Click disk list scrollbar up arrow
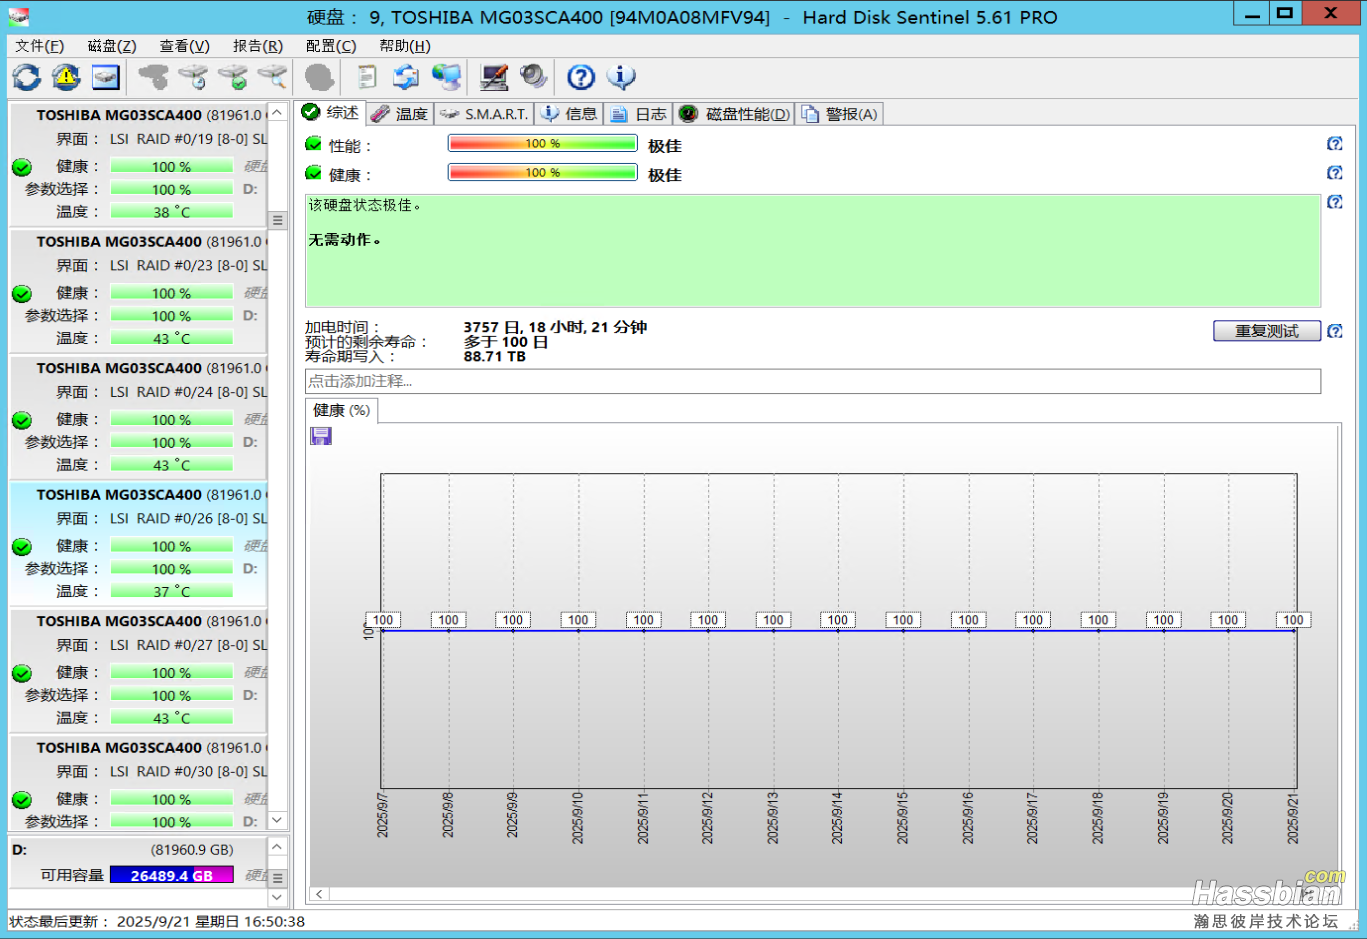Screen dimensions: 1367x939 click(x=278, y=113)
